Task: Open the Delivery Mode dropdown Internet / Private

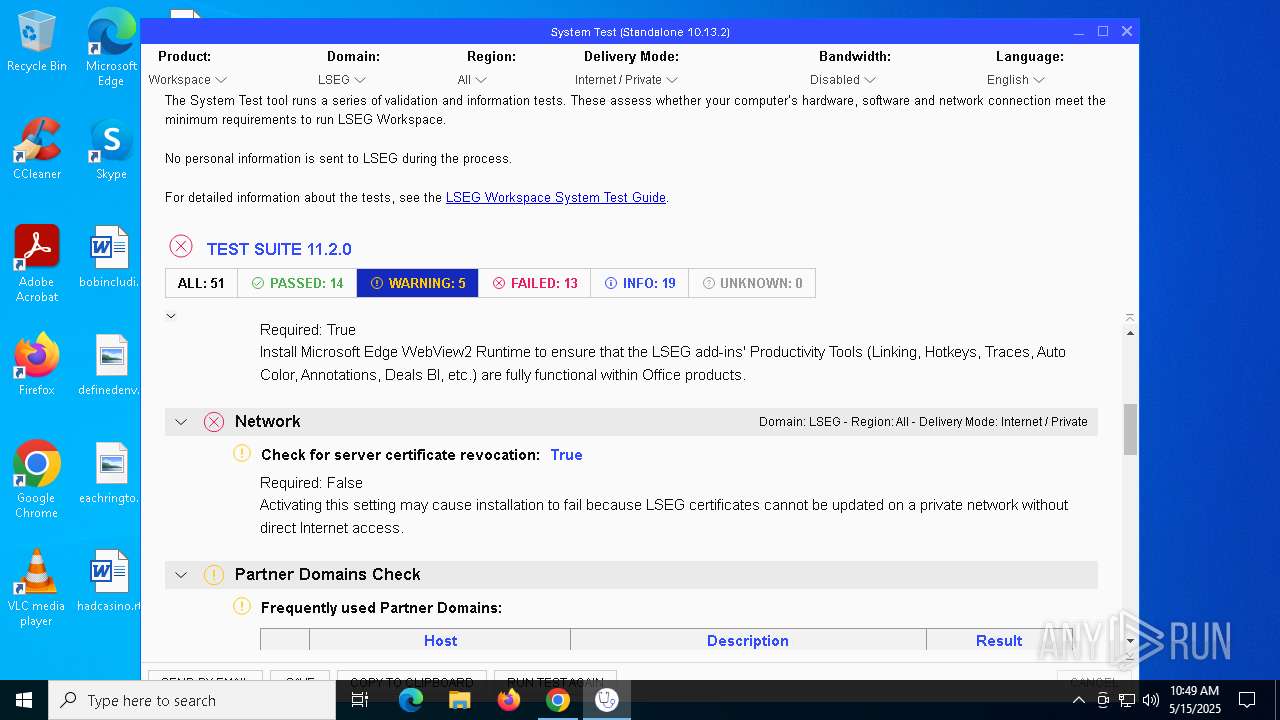Action: click(x=626, y=80)
